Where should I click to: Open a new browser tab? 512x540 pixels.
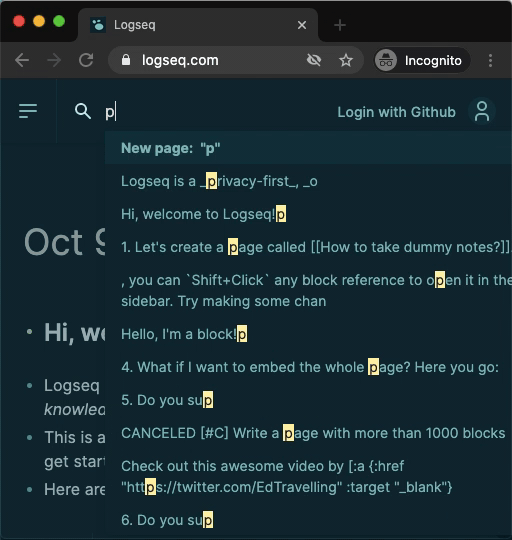pyautogui.click(x=340, y=25)
